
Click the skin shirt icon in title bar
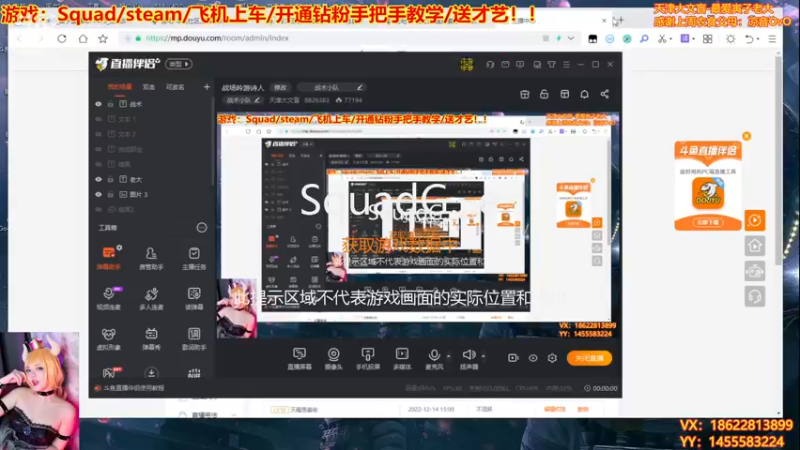point(552,64)
